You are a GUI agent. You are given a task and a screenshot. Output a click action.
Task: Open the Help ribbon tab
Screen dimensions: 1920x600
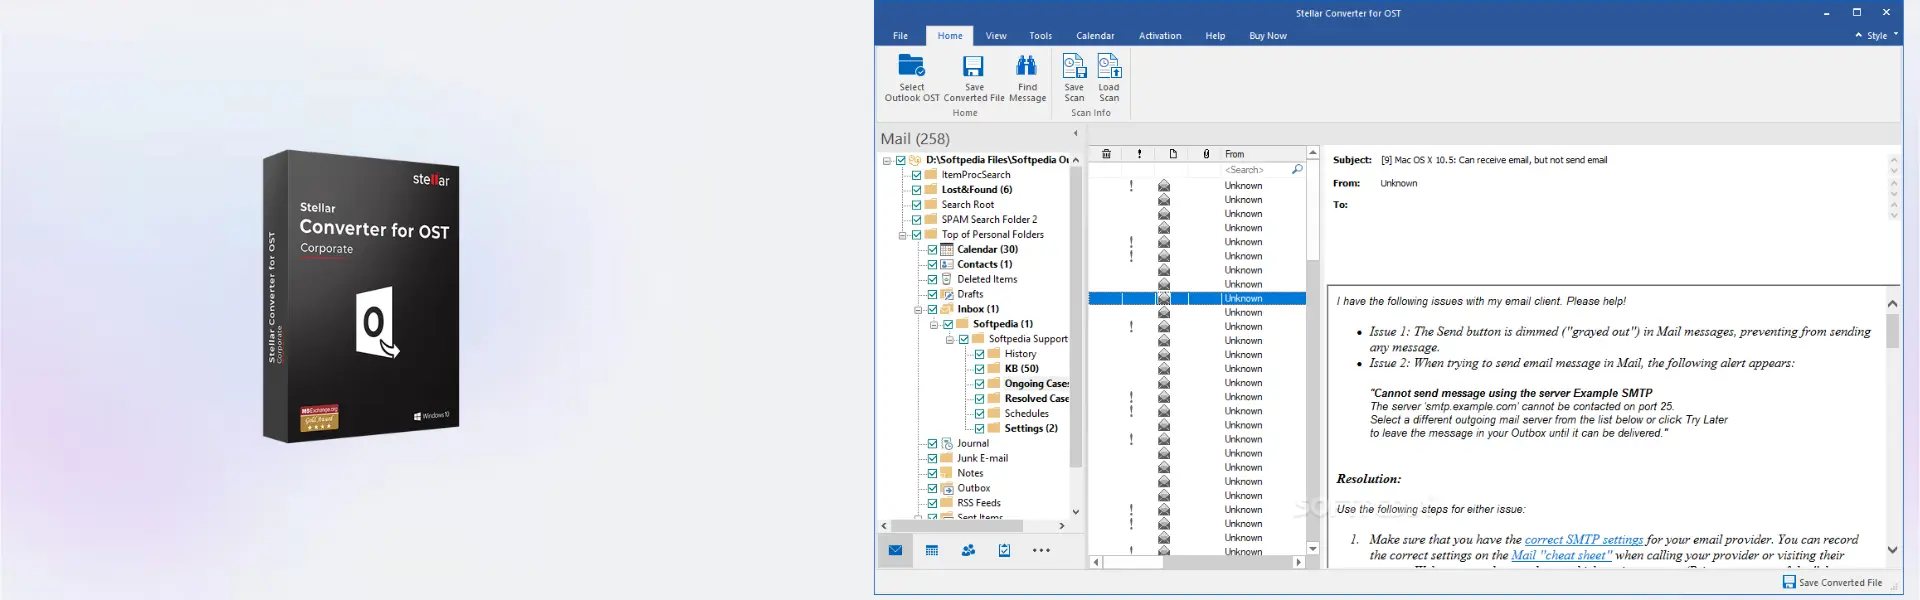(1215, 36)
